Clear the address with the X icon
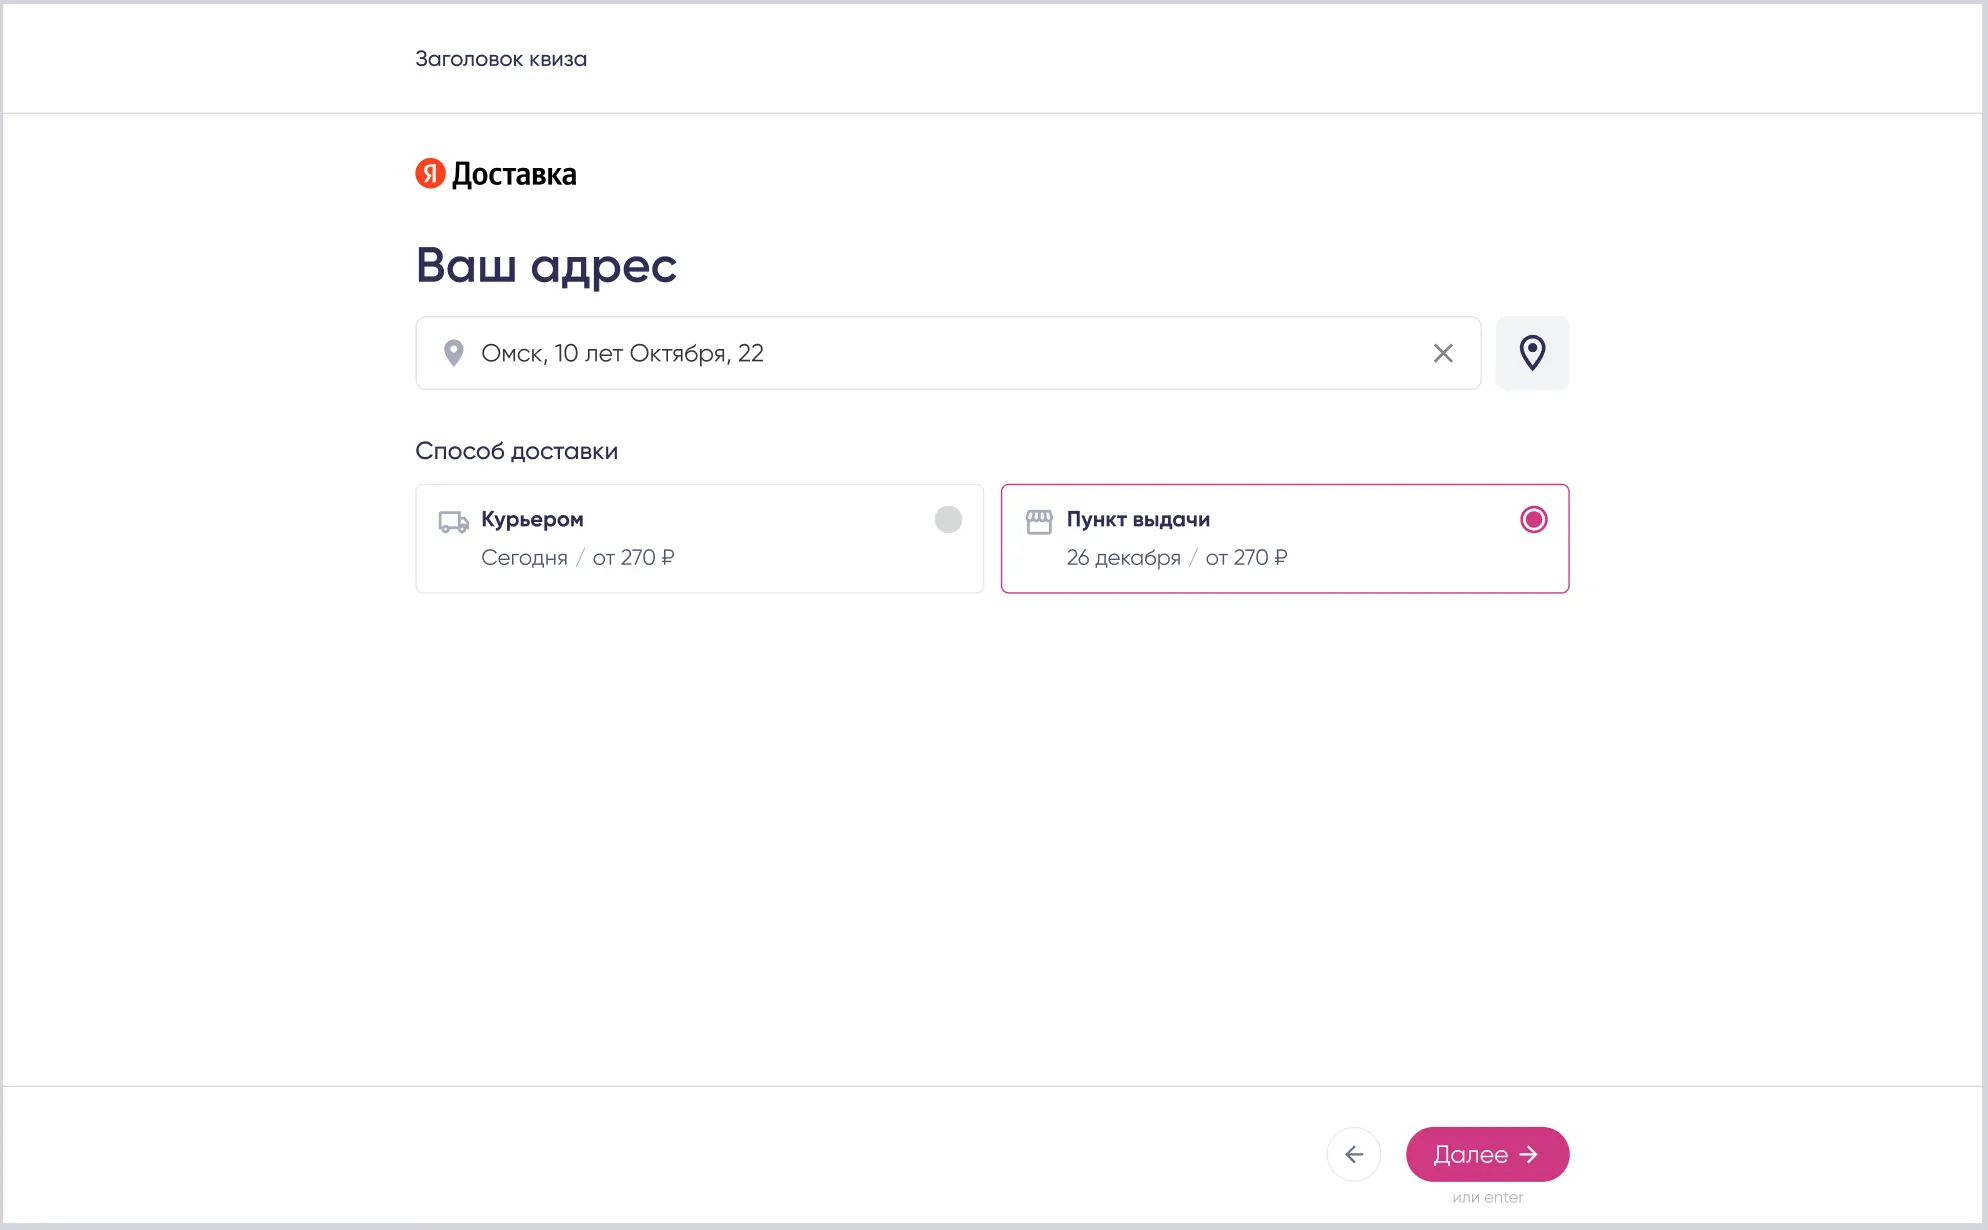 [1442, 353]
